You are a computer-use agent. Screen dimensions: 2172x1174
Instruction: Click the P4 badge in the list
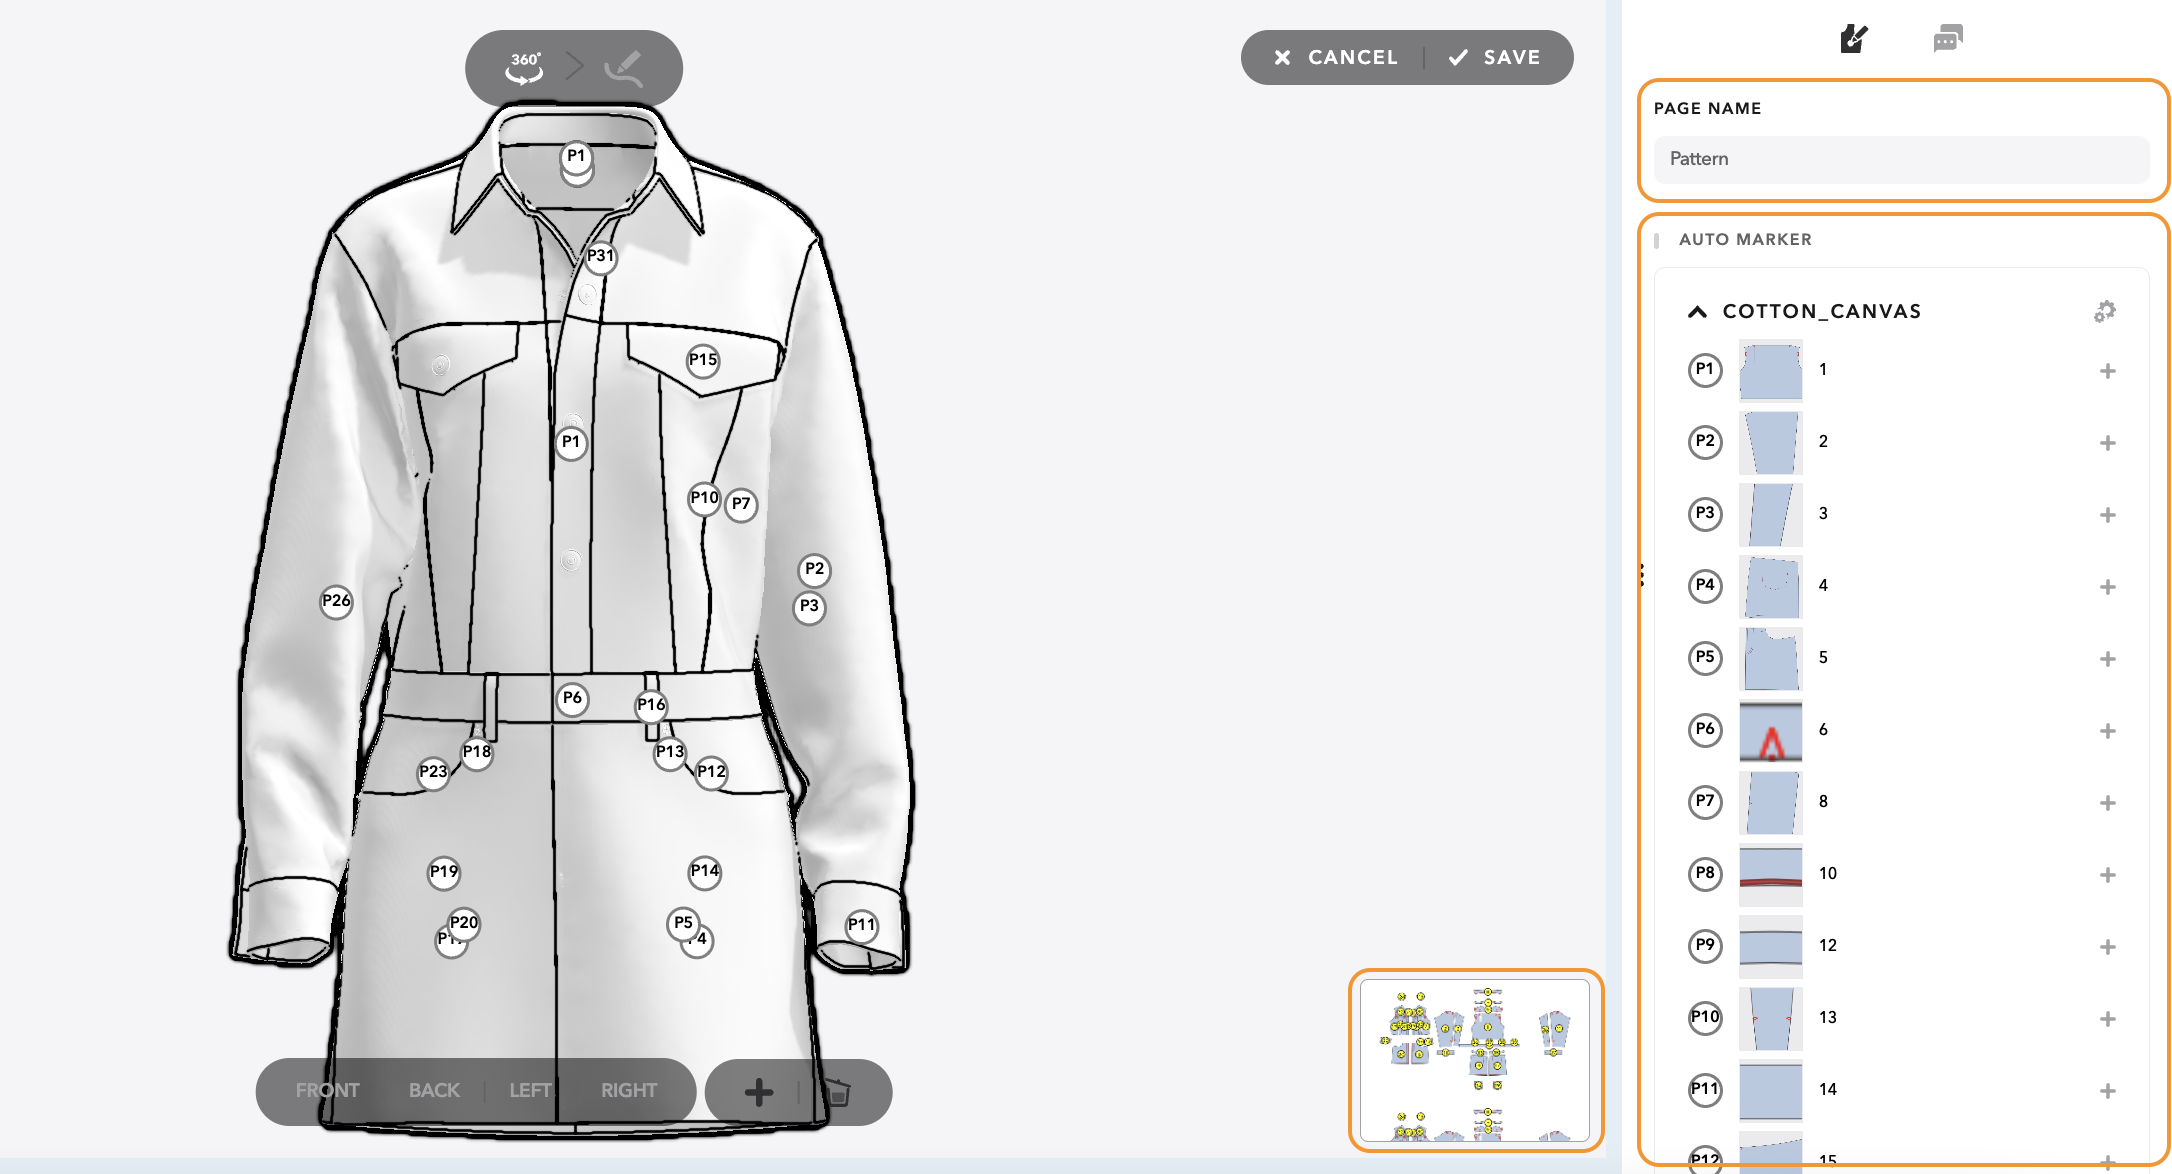coord(1705,586)
